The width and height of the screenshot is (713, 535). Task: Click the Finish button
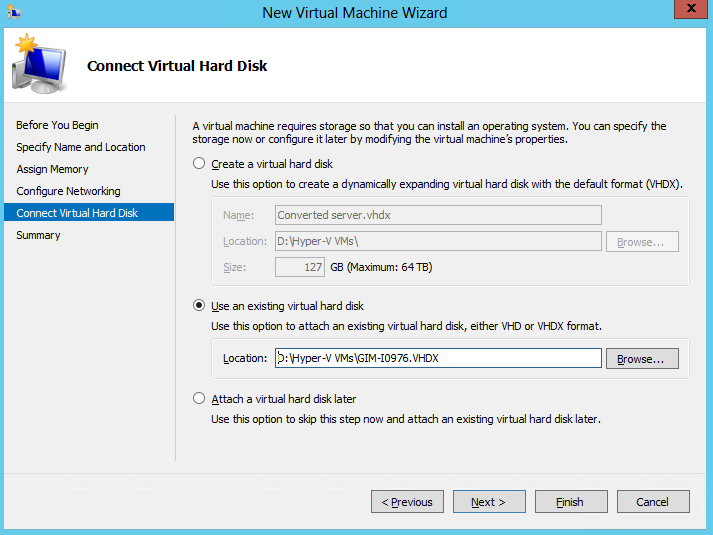tap(571, 501)
